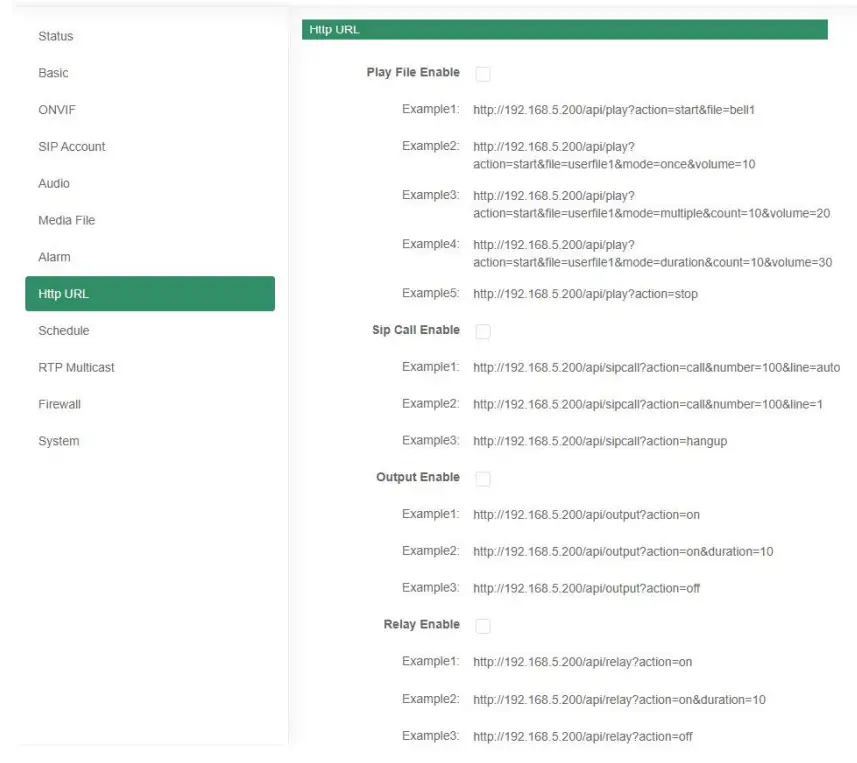Click the play URL with mode=multiple&count=10

(651, 204)
